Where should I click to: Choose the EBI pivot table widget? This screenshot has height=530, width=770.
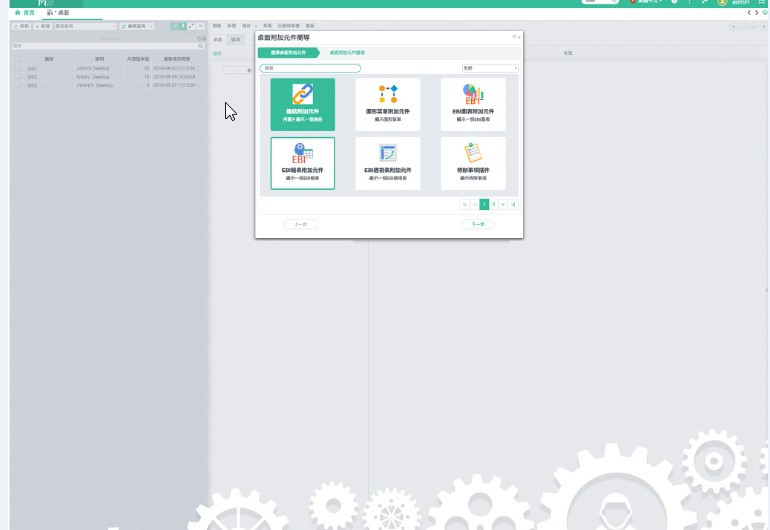click(x=387, y=163)
